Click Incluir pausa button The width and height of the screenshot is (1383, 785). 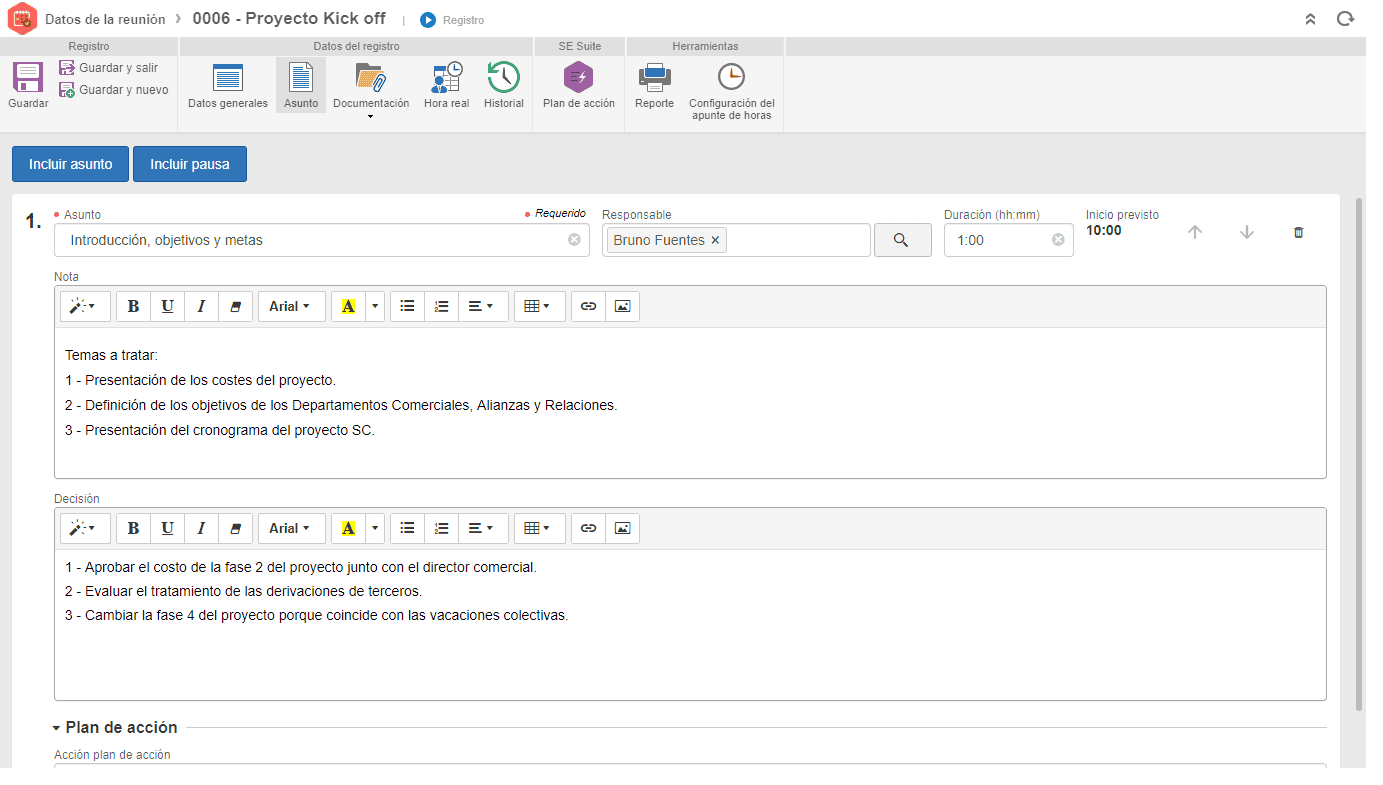point(190,164)
